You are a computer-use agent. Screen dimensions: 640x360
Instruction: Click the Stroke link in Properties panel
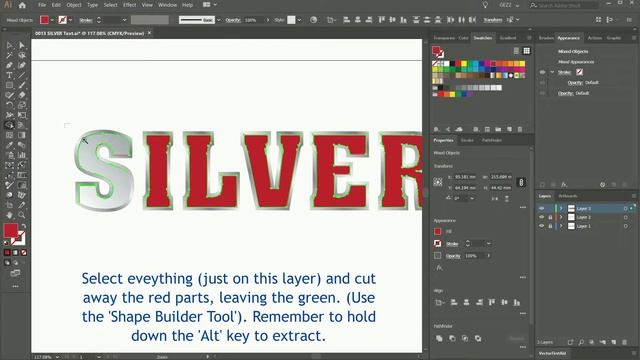pyautogui.click(x=452, y=244)
